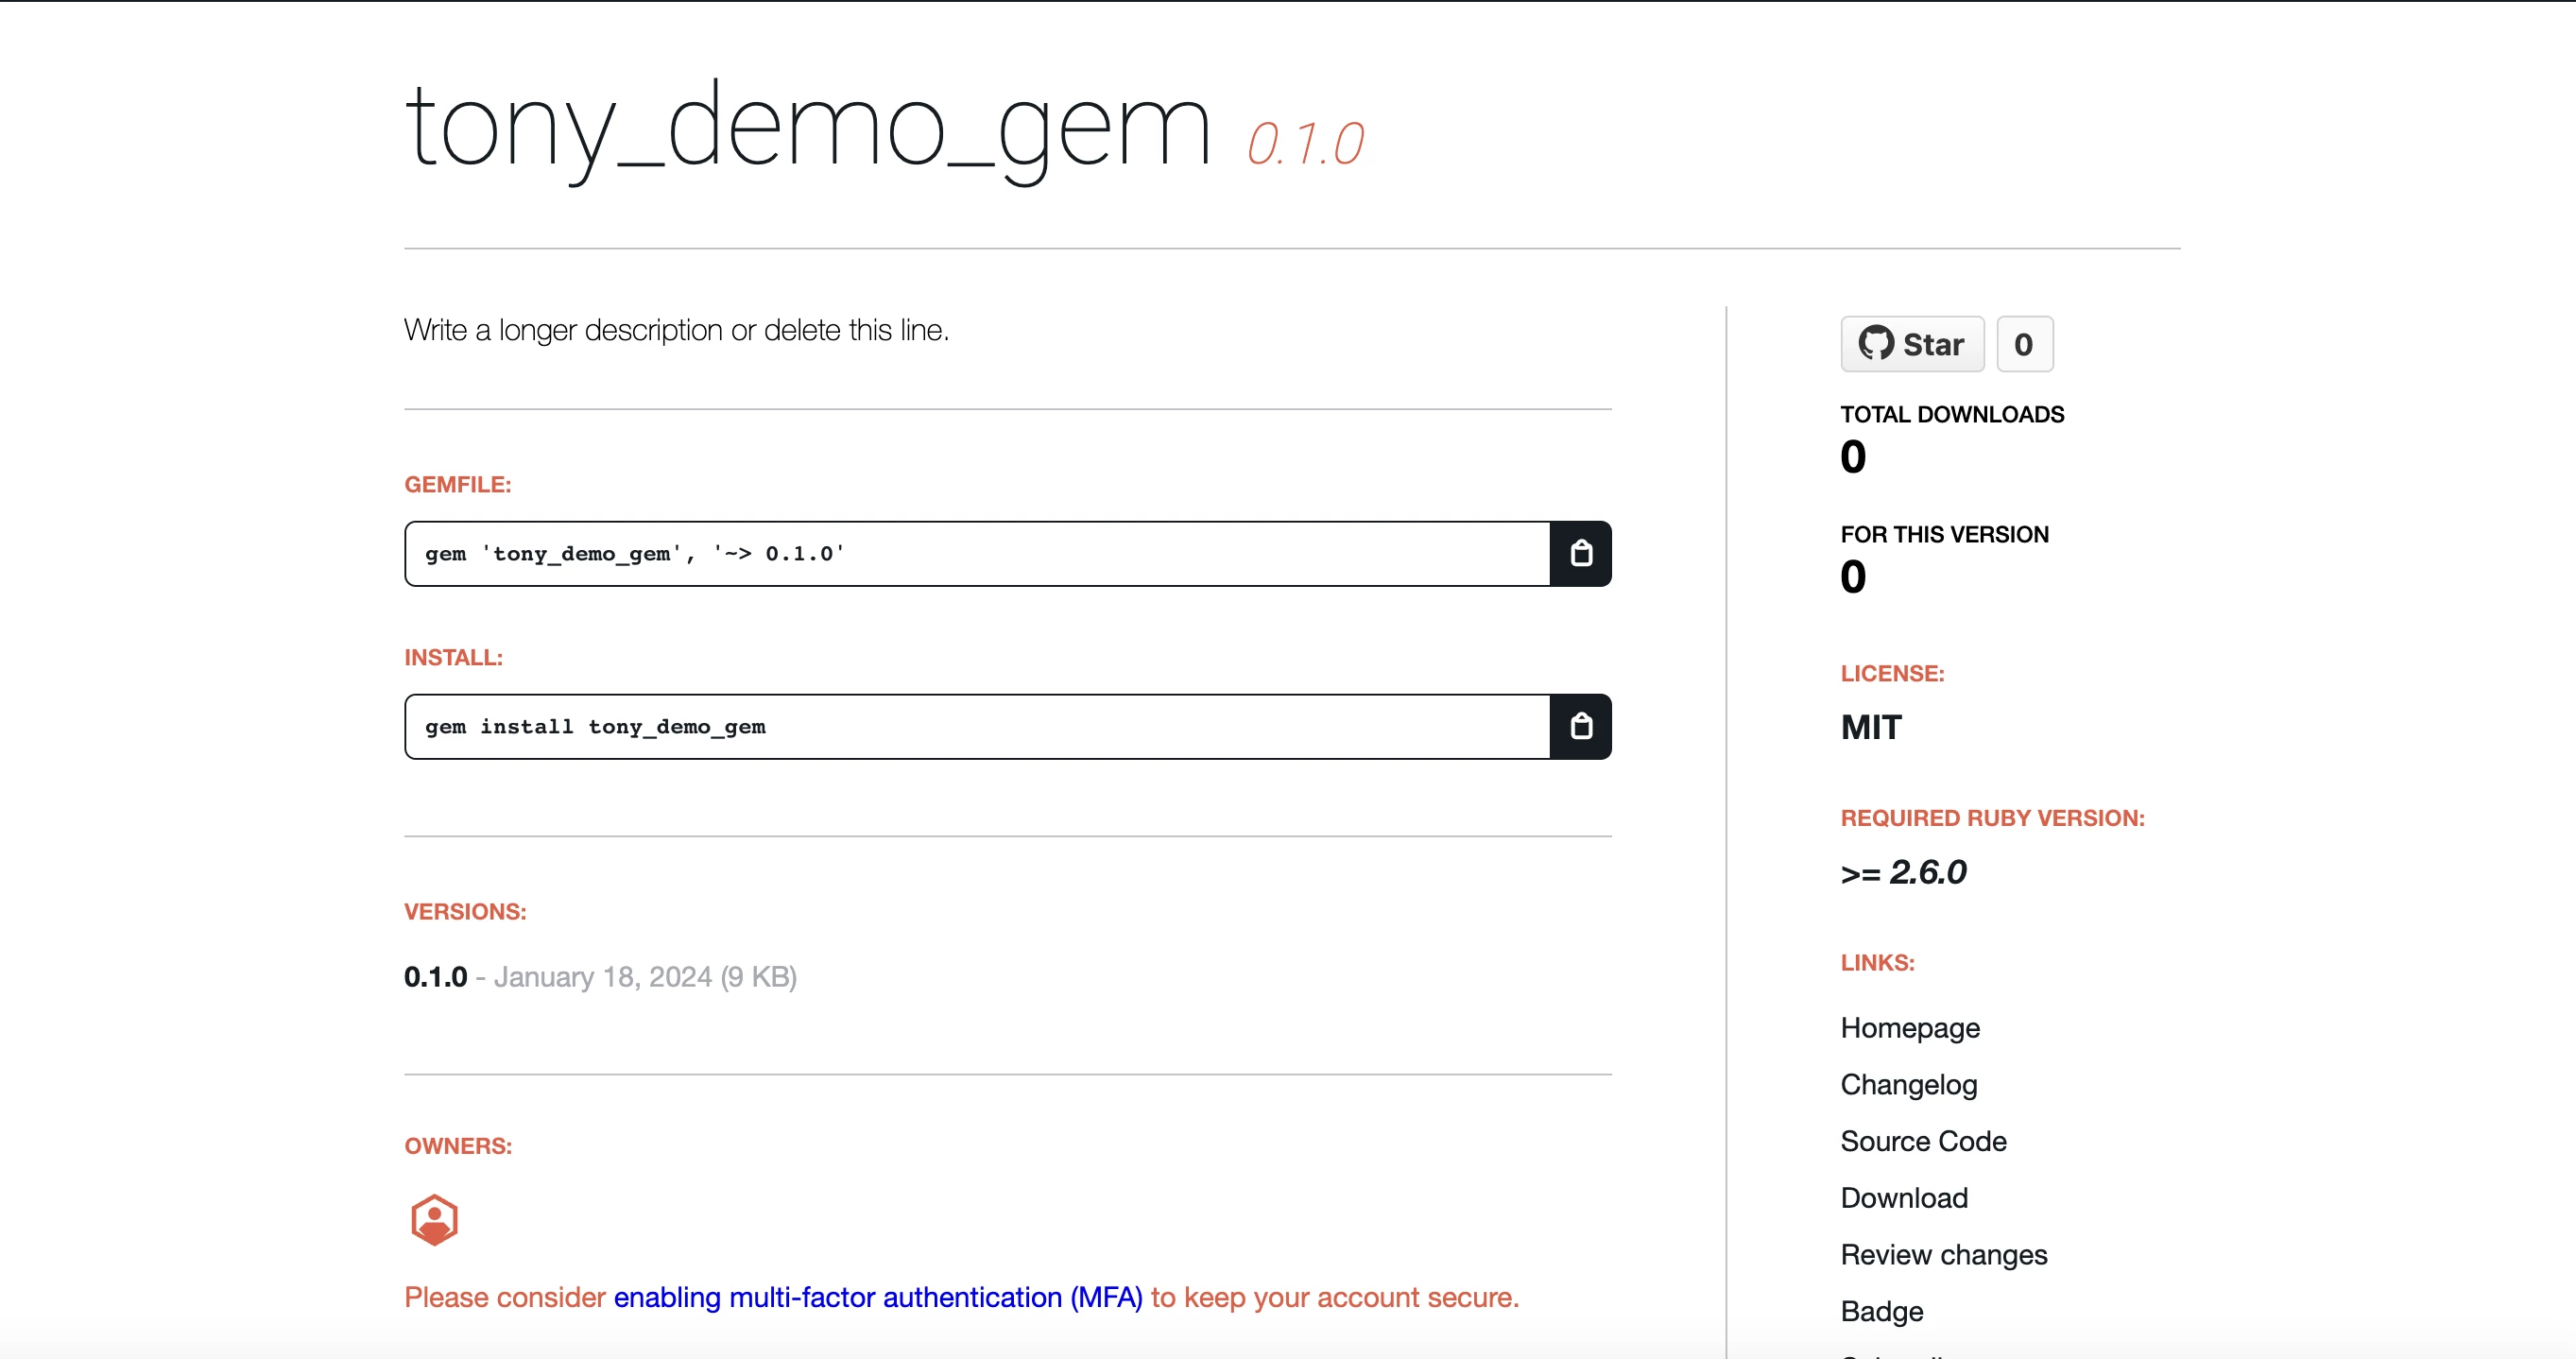The image size is (2576, 1359).
Task: Click the GitHub octocat icon in Star button
Action: pos(1878,343)
